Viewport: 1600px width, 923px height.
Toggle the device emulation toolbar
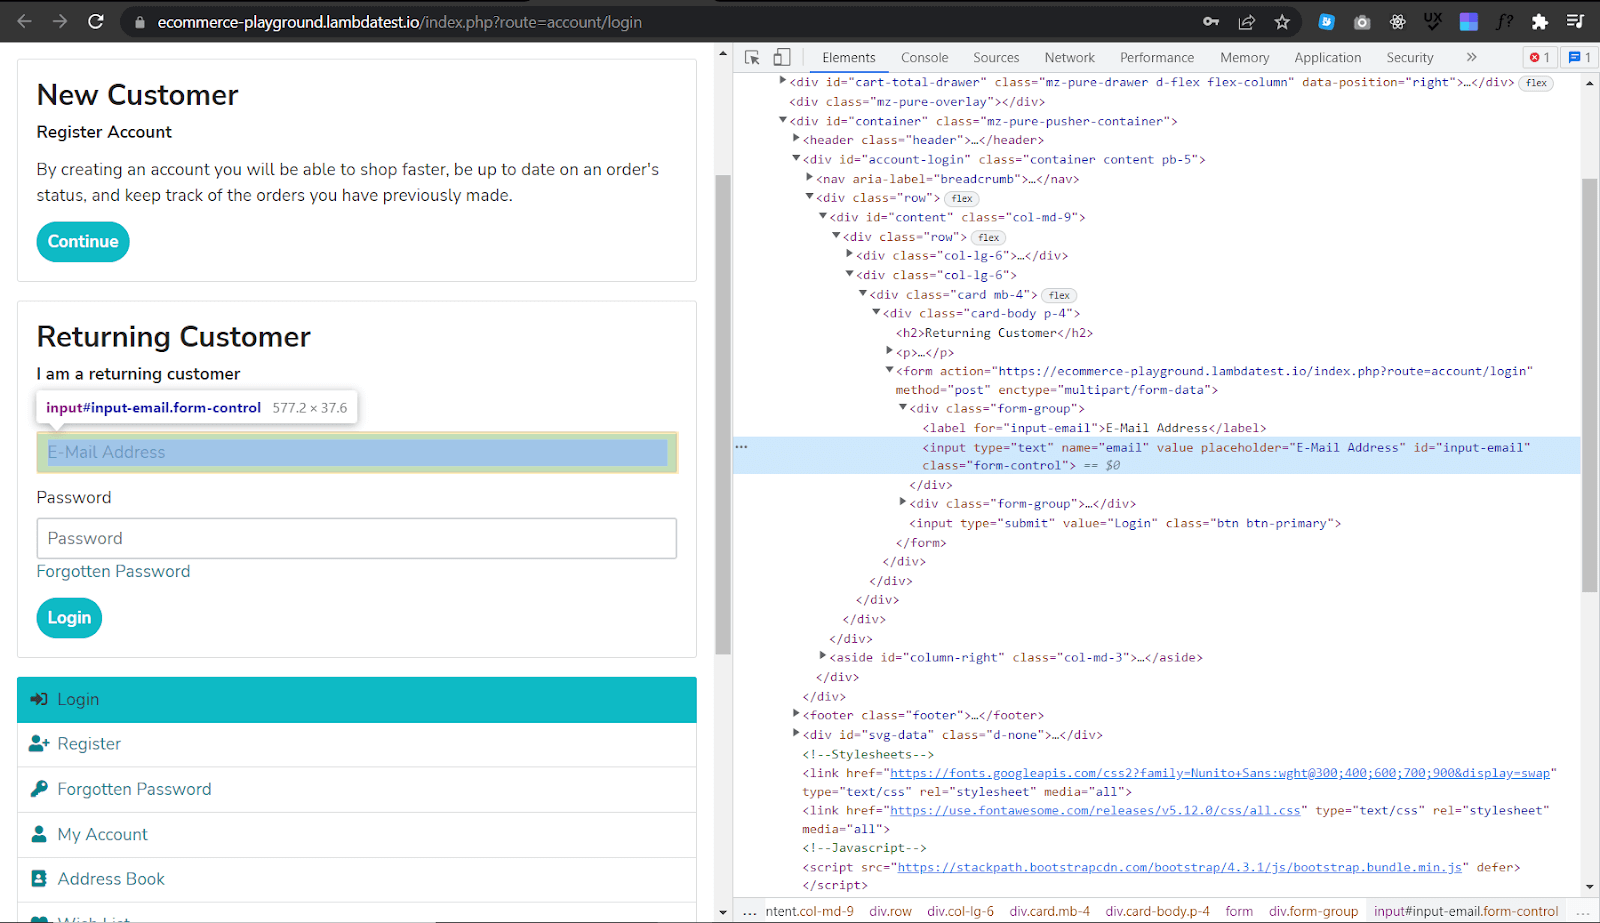[782, 57]
